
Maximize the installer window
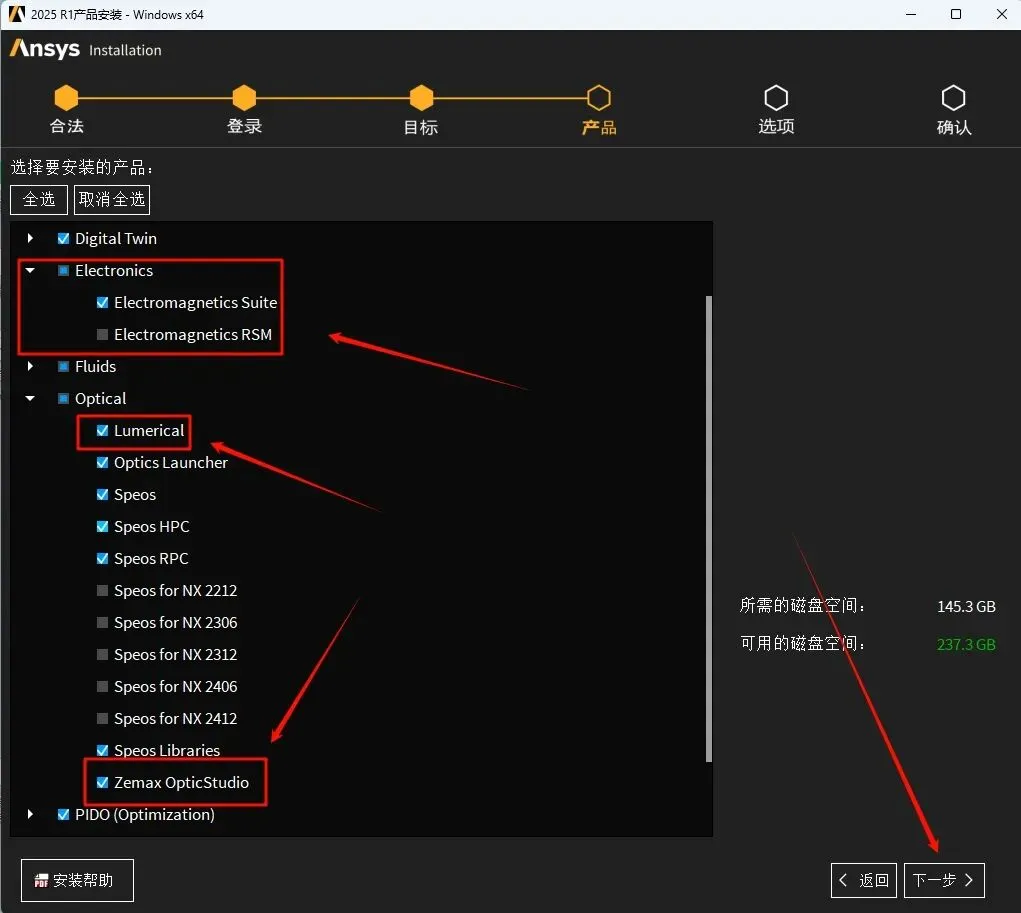click(x=956, y=14)
